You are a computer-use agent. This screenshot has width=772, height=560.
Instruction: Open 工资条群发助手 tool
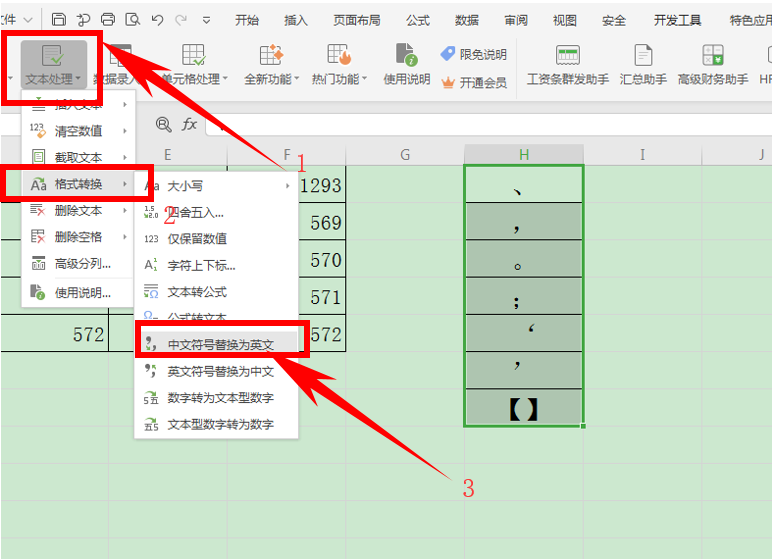tap(568, 65)
